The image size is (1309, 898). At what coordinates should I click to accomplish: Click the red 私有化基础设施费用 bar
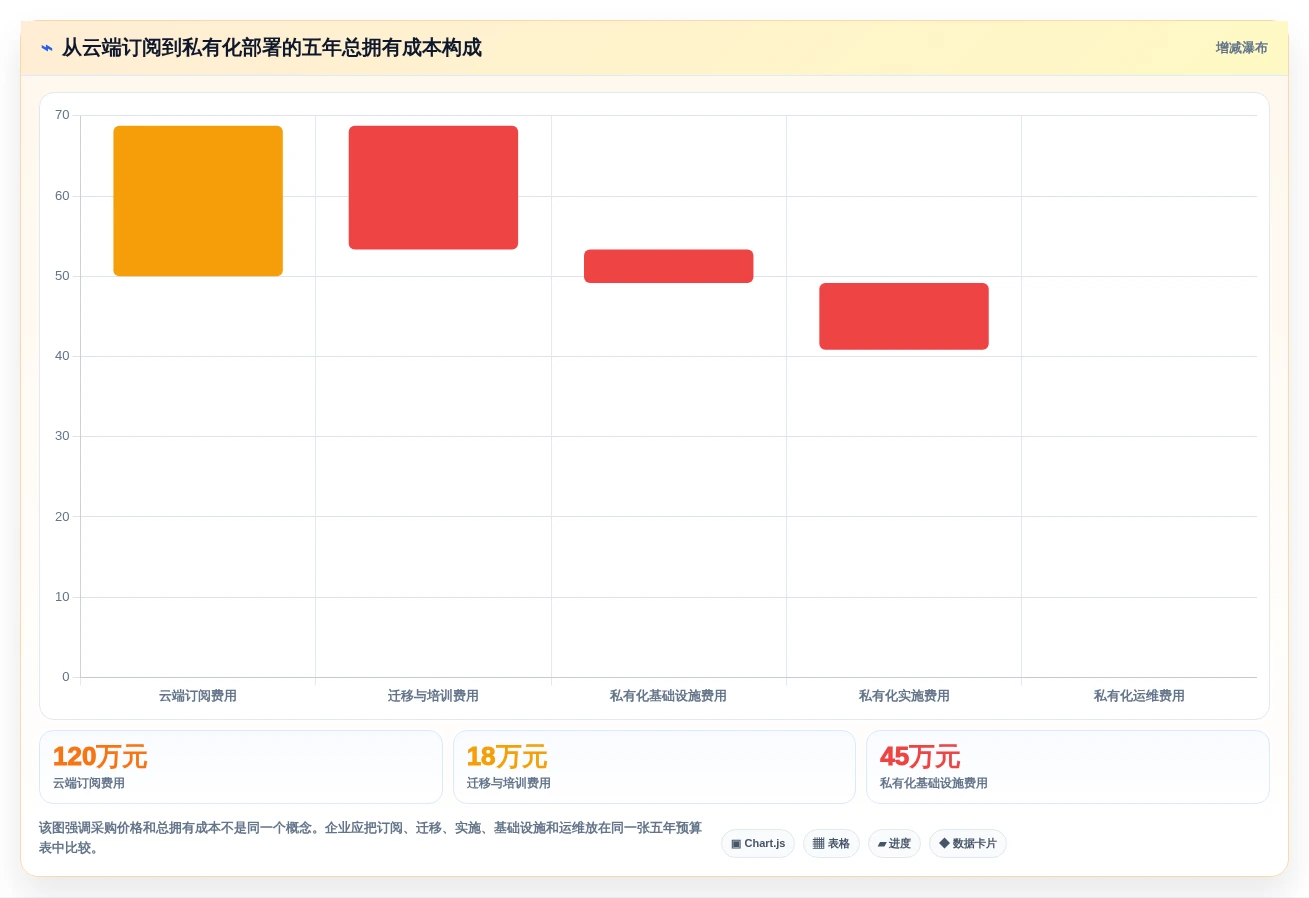coord(668,266)
